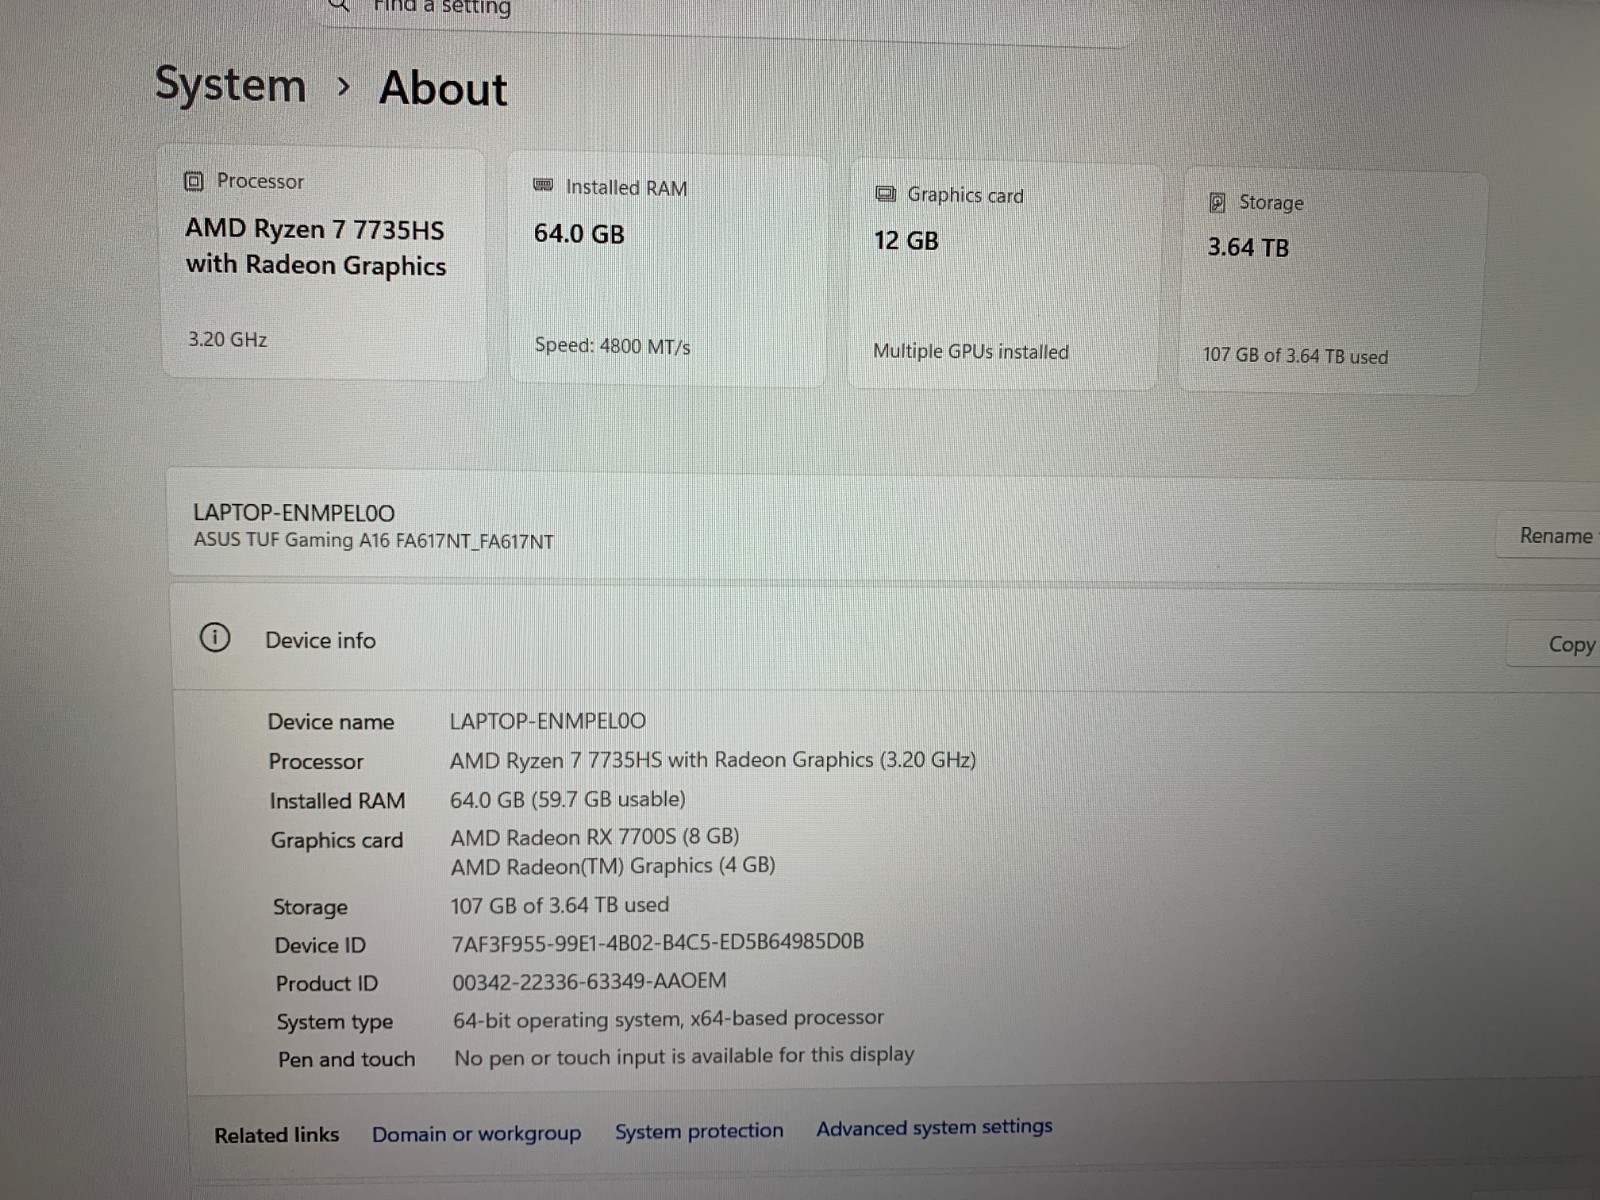Click the Storage drive icon
The image size is (1600, 1200).
[x=1217, y=202]
